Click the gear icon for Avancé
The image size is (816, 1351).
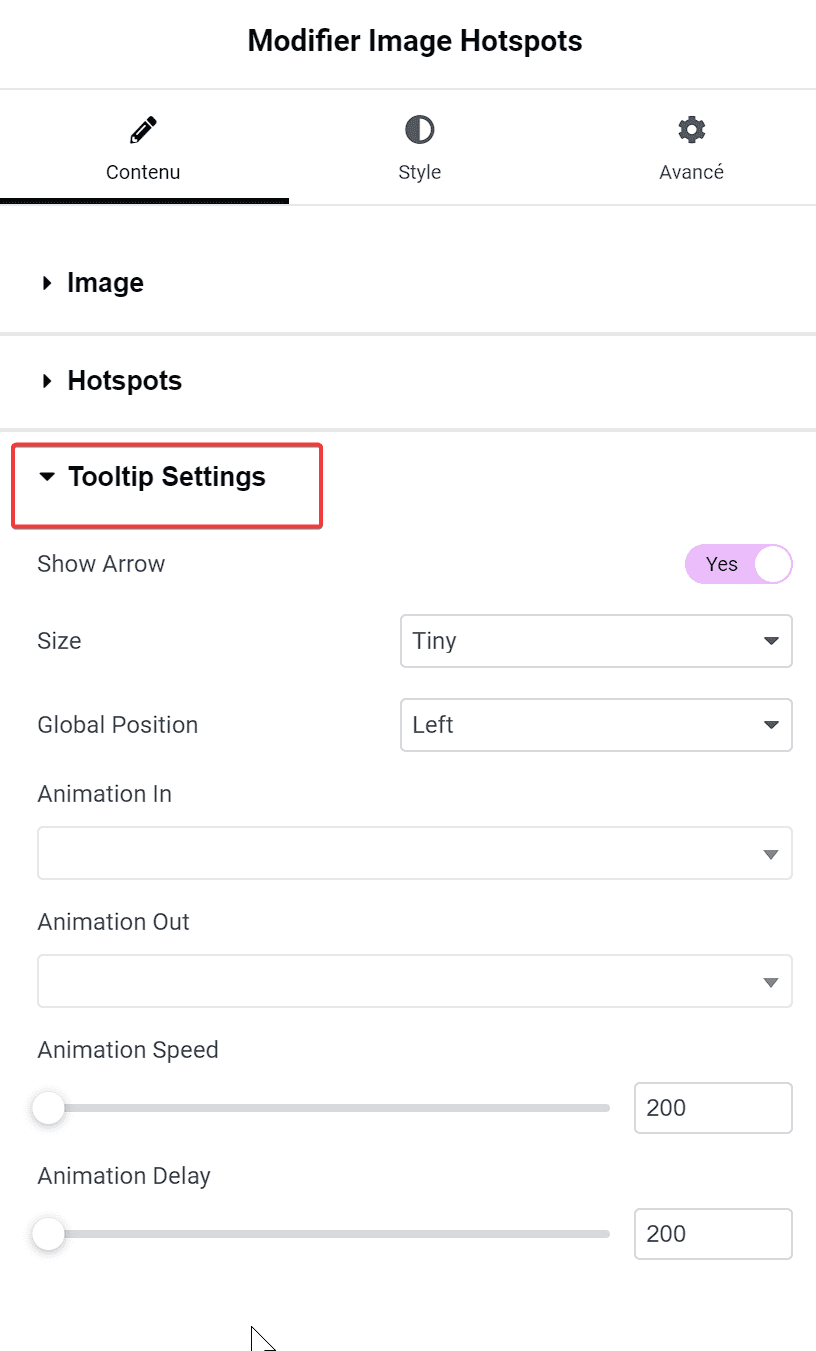[691, 130]
